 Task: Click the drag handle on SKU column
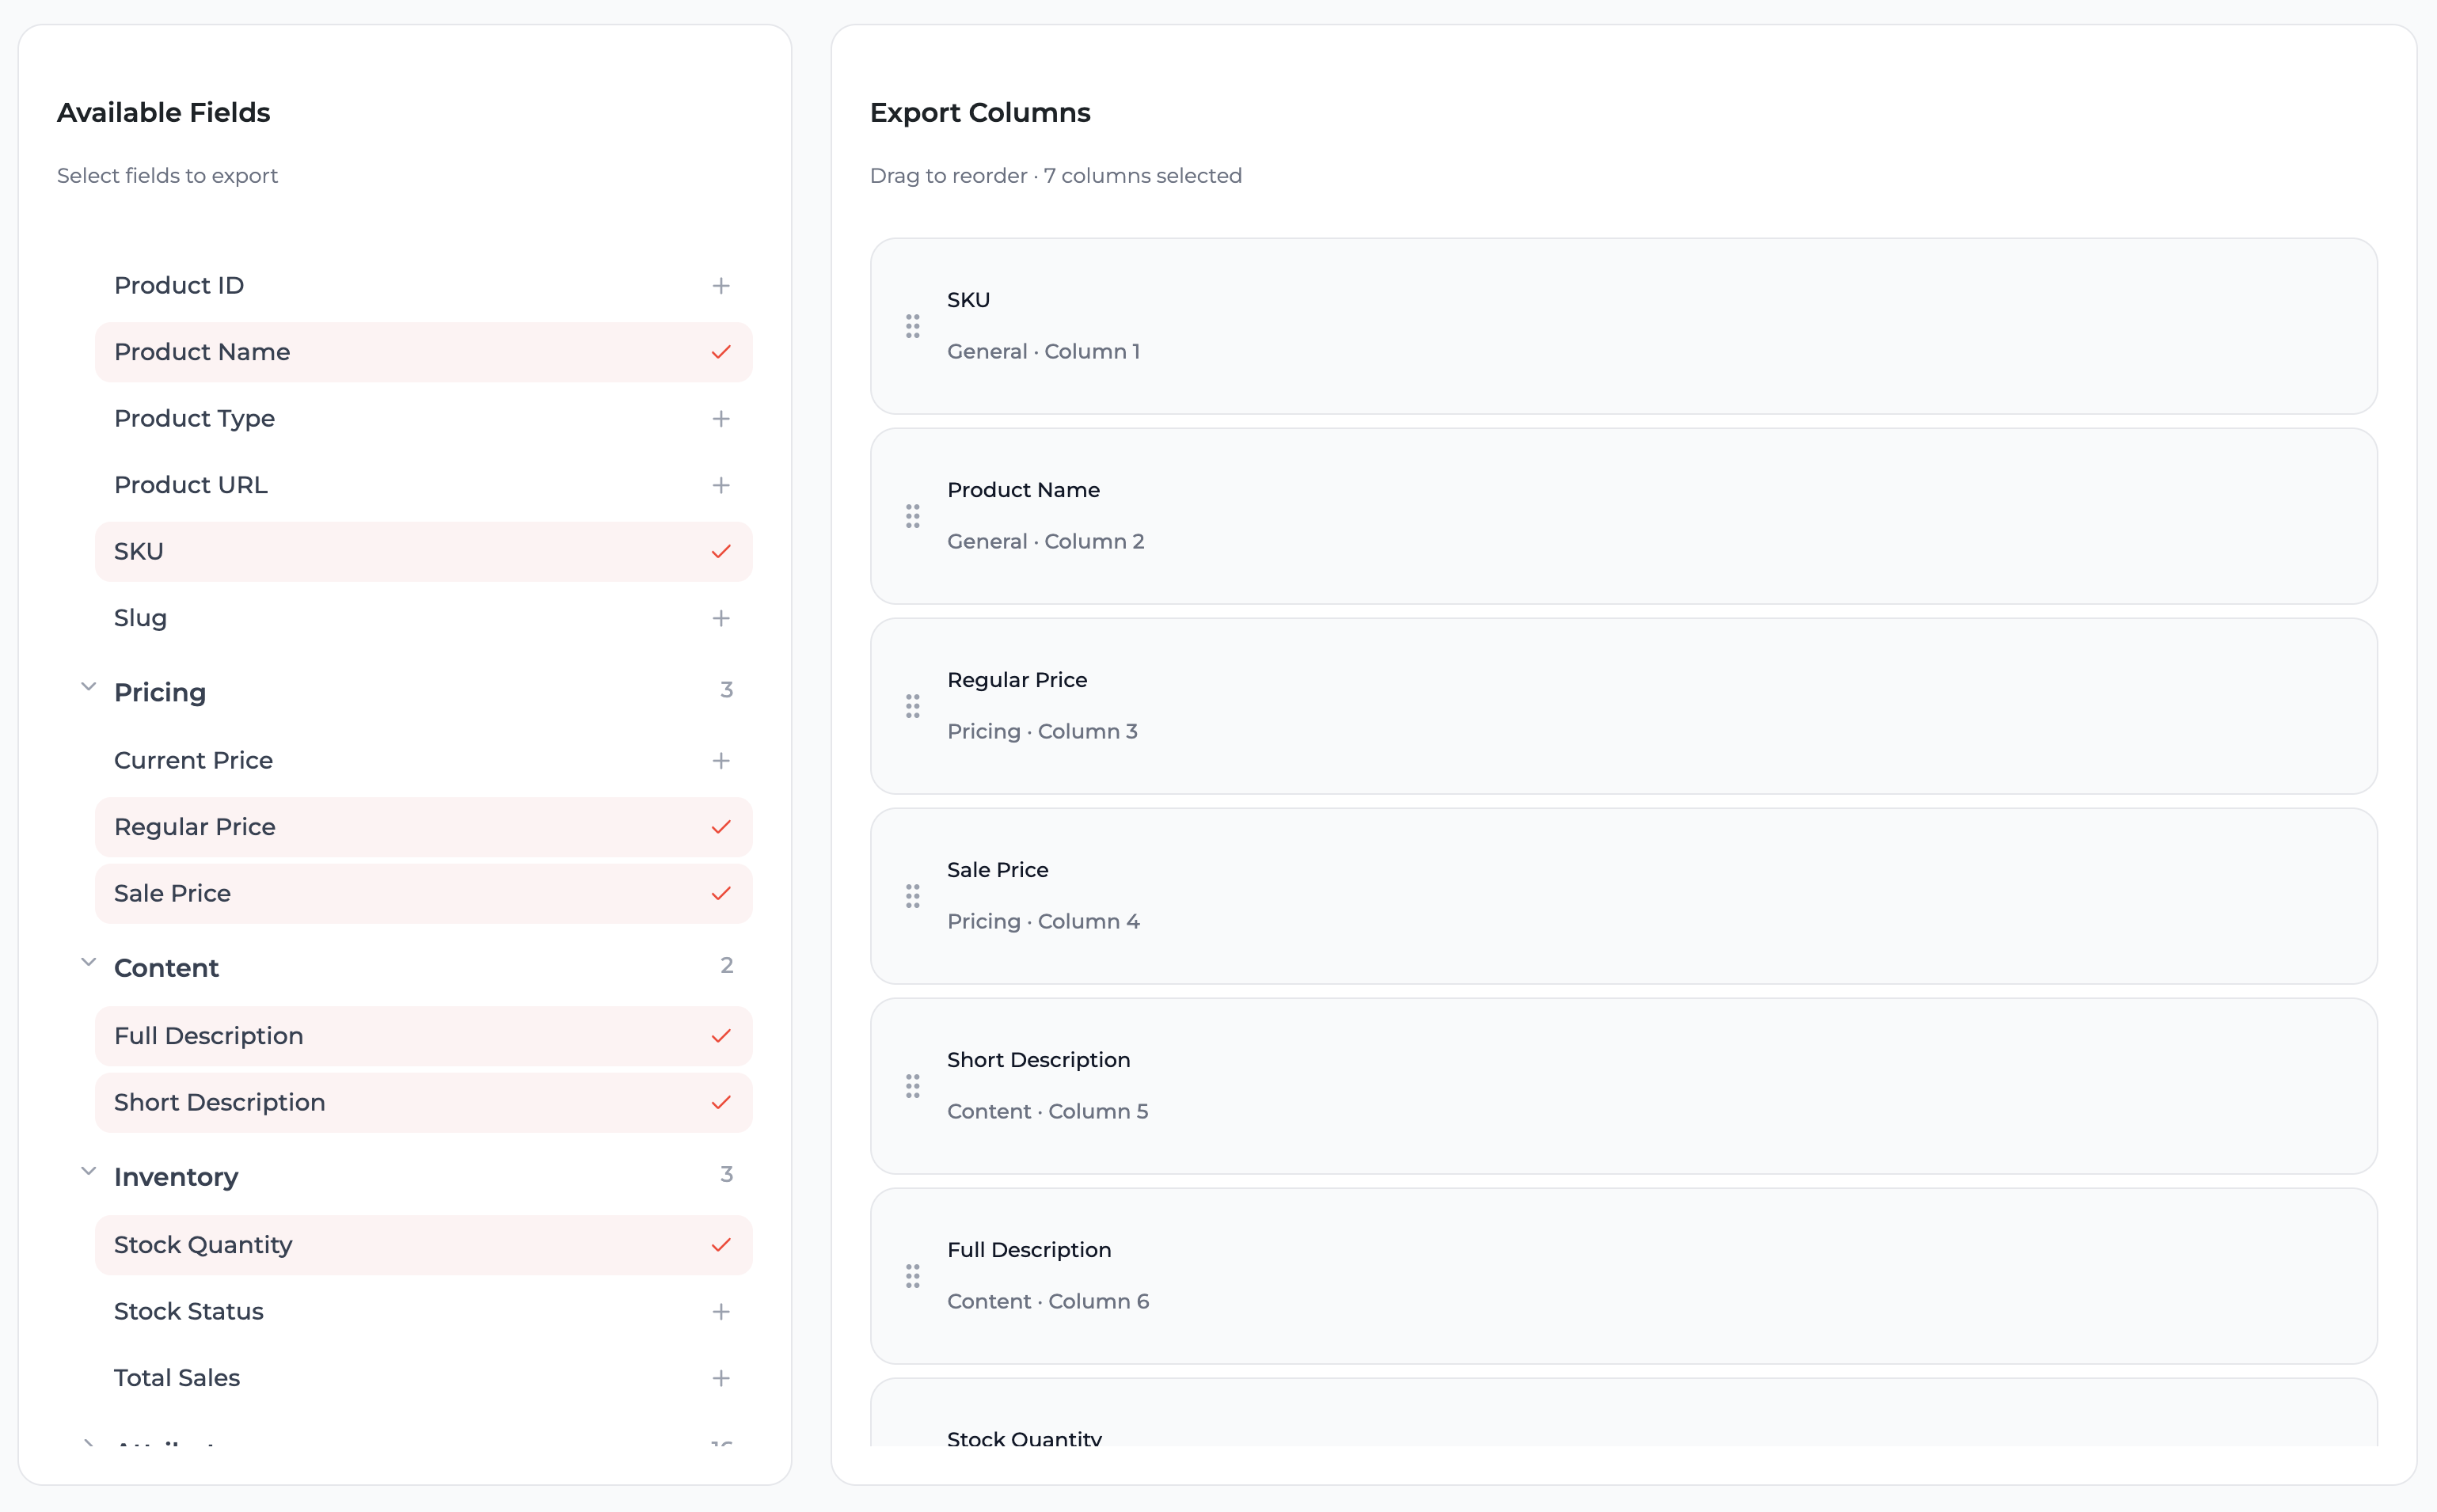click(912, 326)
